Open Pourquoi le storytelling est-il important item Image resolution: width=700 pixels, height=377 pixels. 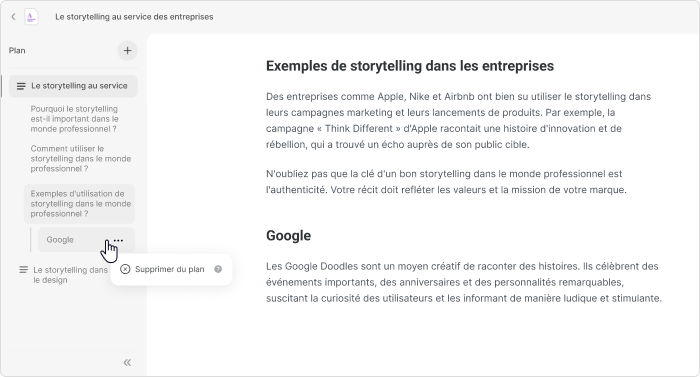tap(75, 119)
